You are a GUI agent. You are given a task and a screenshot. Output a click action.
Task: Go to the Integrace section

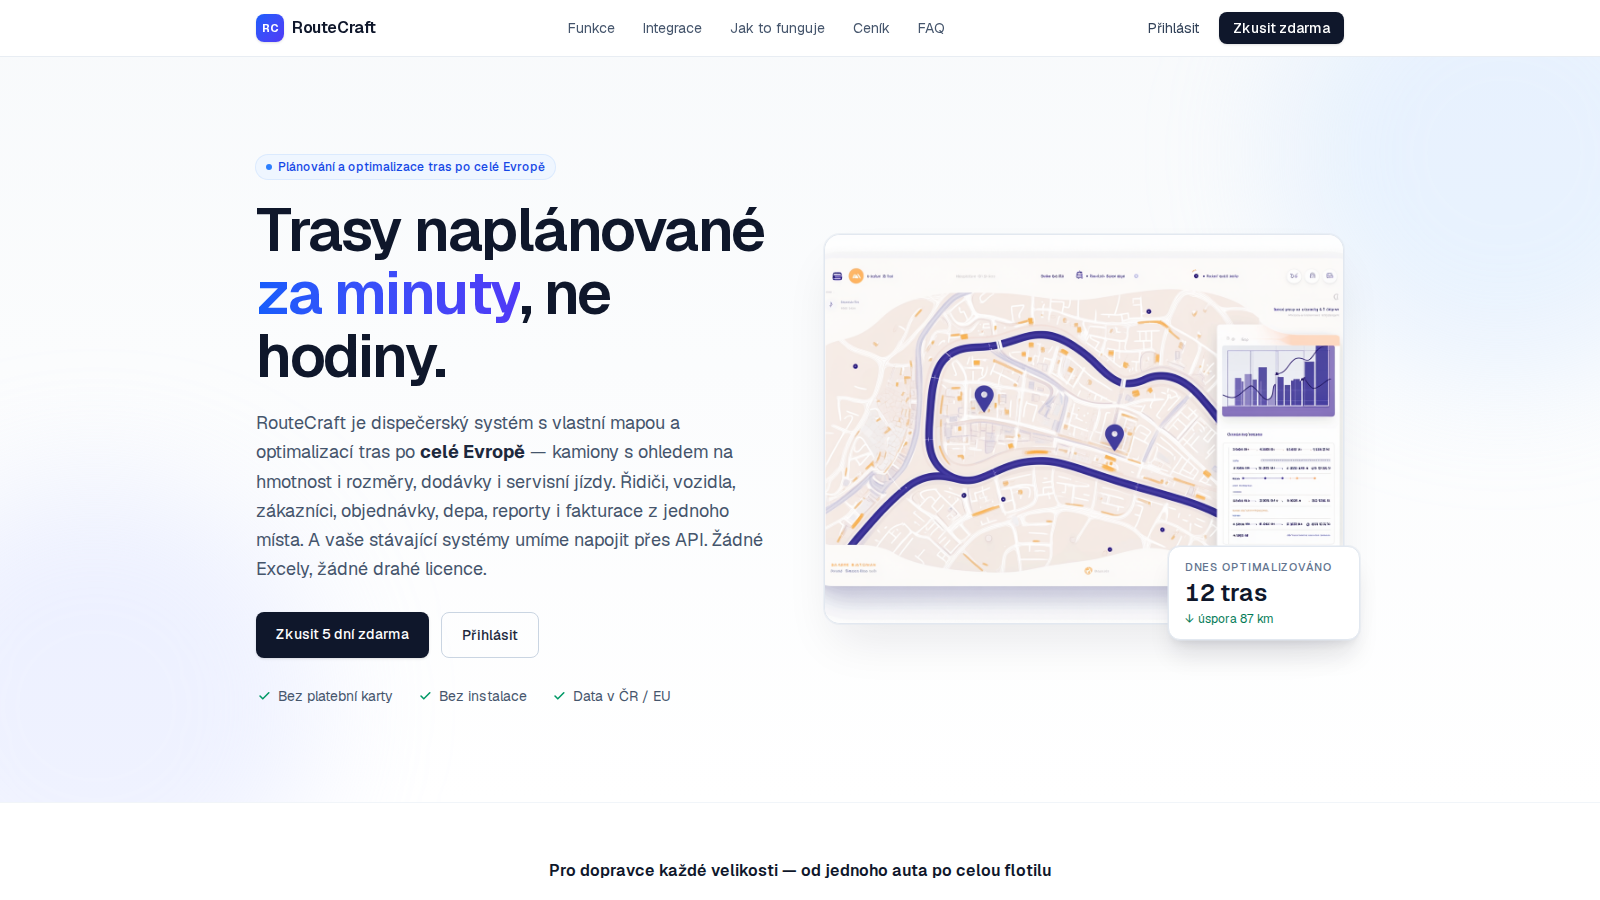coord(672,28)
